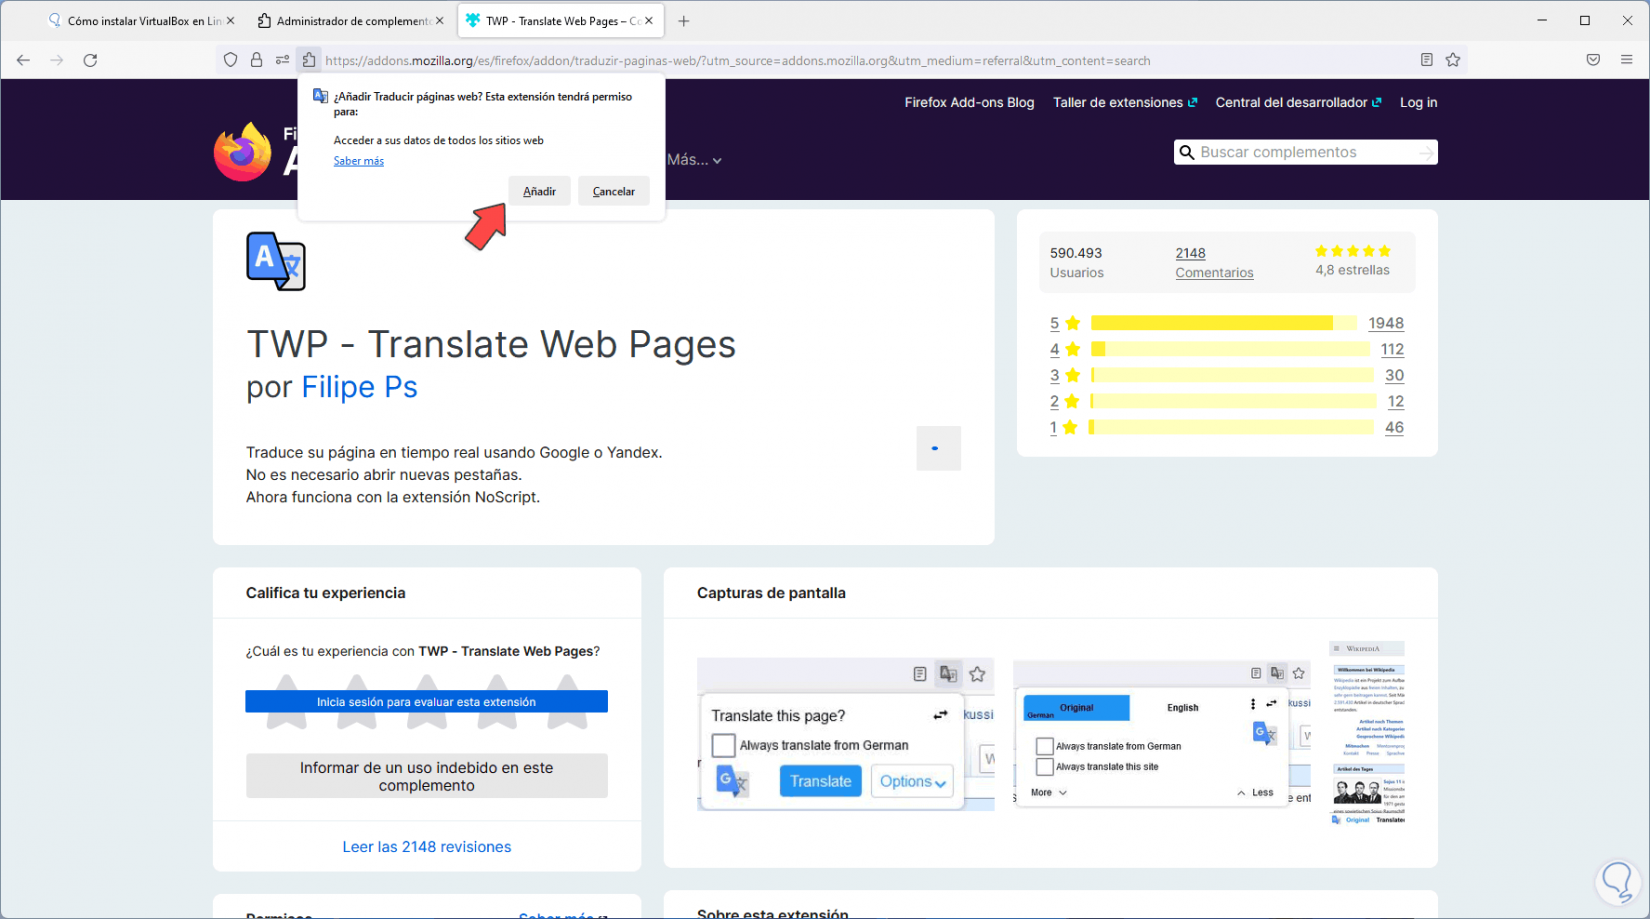Open the 112 four-star reviews count

click(1392, 349)
